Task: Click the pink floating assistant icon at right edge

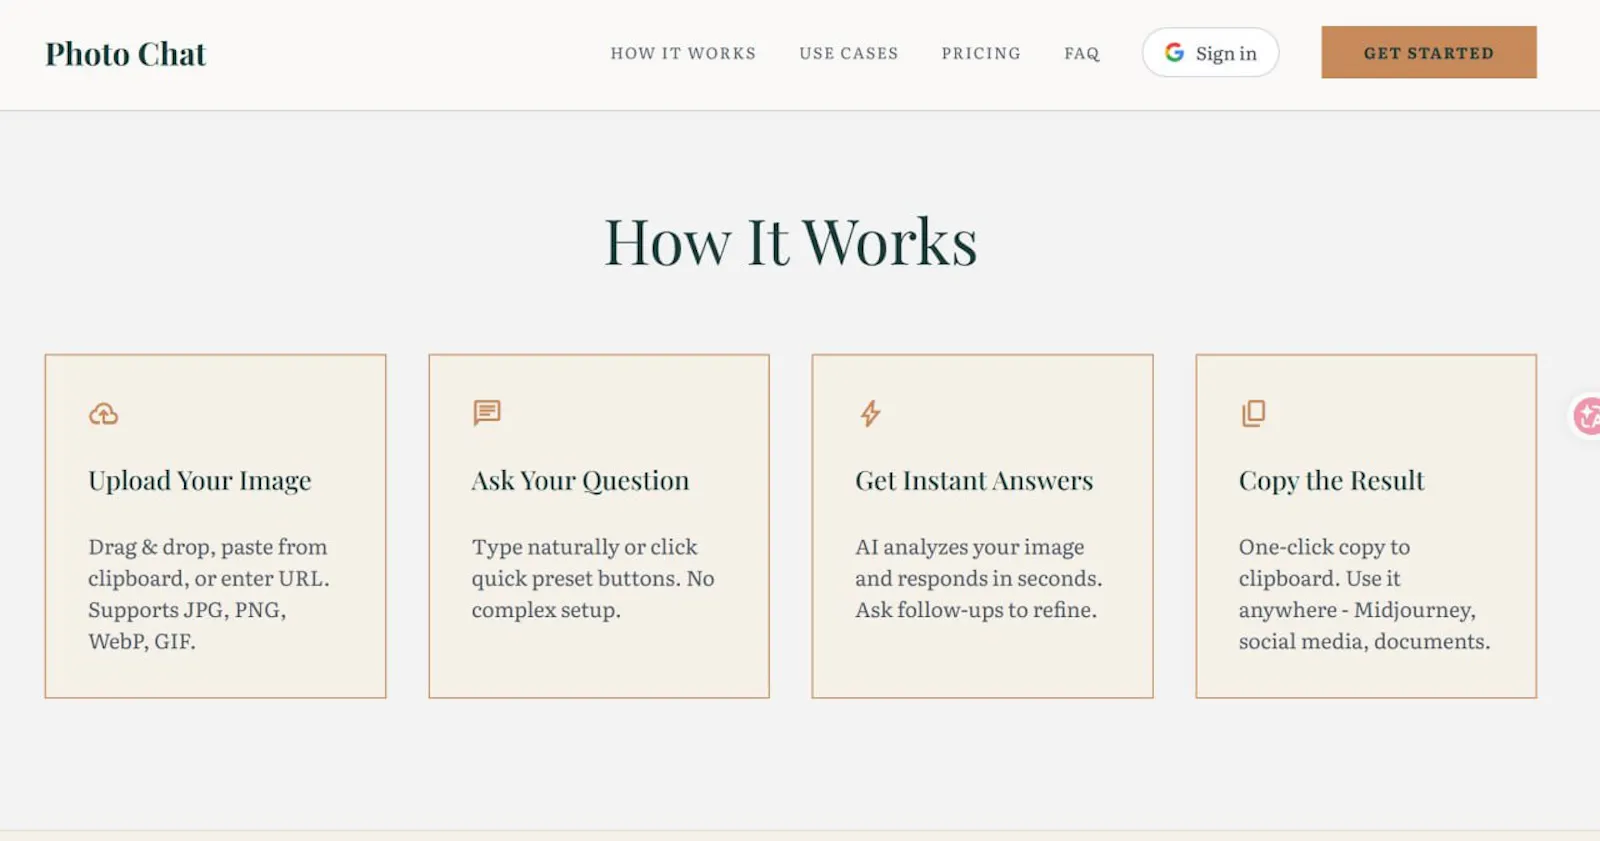Action: (1586, 416)
